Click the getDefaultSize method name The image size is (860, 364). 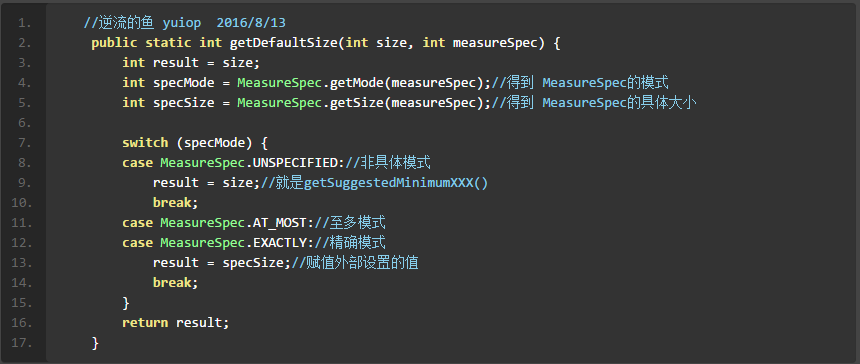point(287,43)
